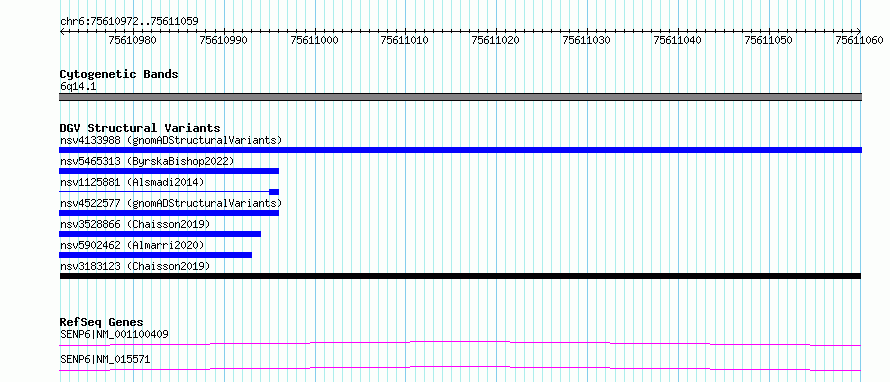Open nsv4522577 (gnomADStructuralVariants) label
The height and width of the screenshot is (382, 890).
[x=171, y=203]
